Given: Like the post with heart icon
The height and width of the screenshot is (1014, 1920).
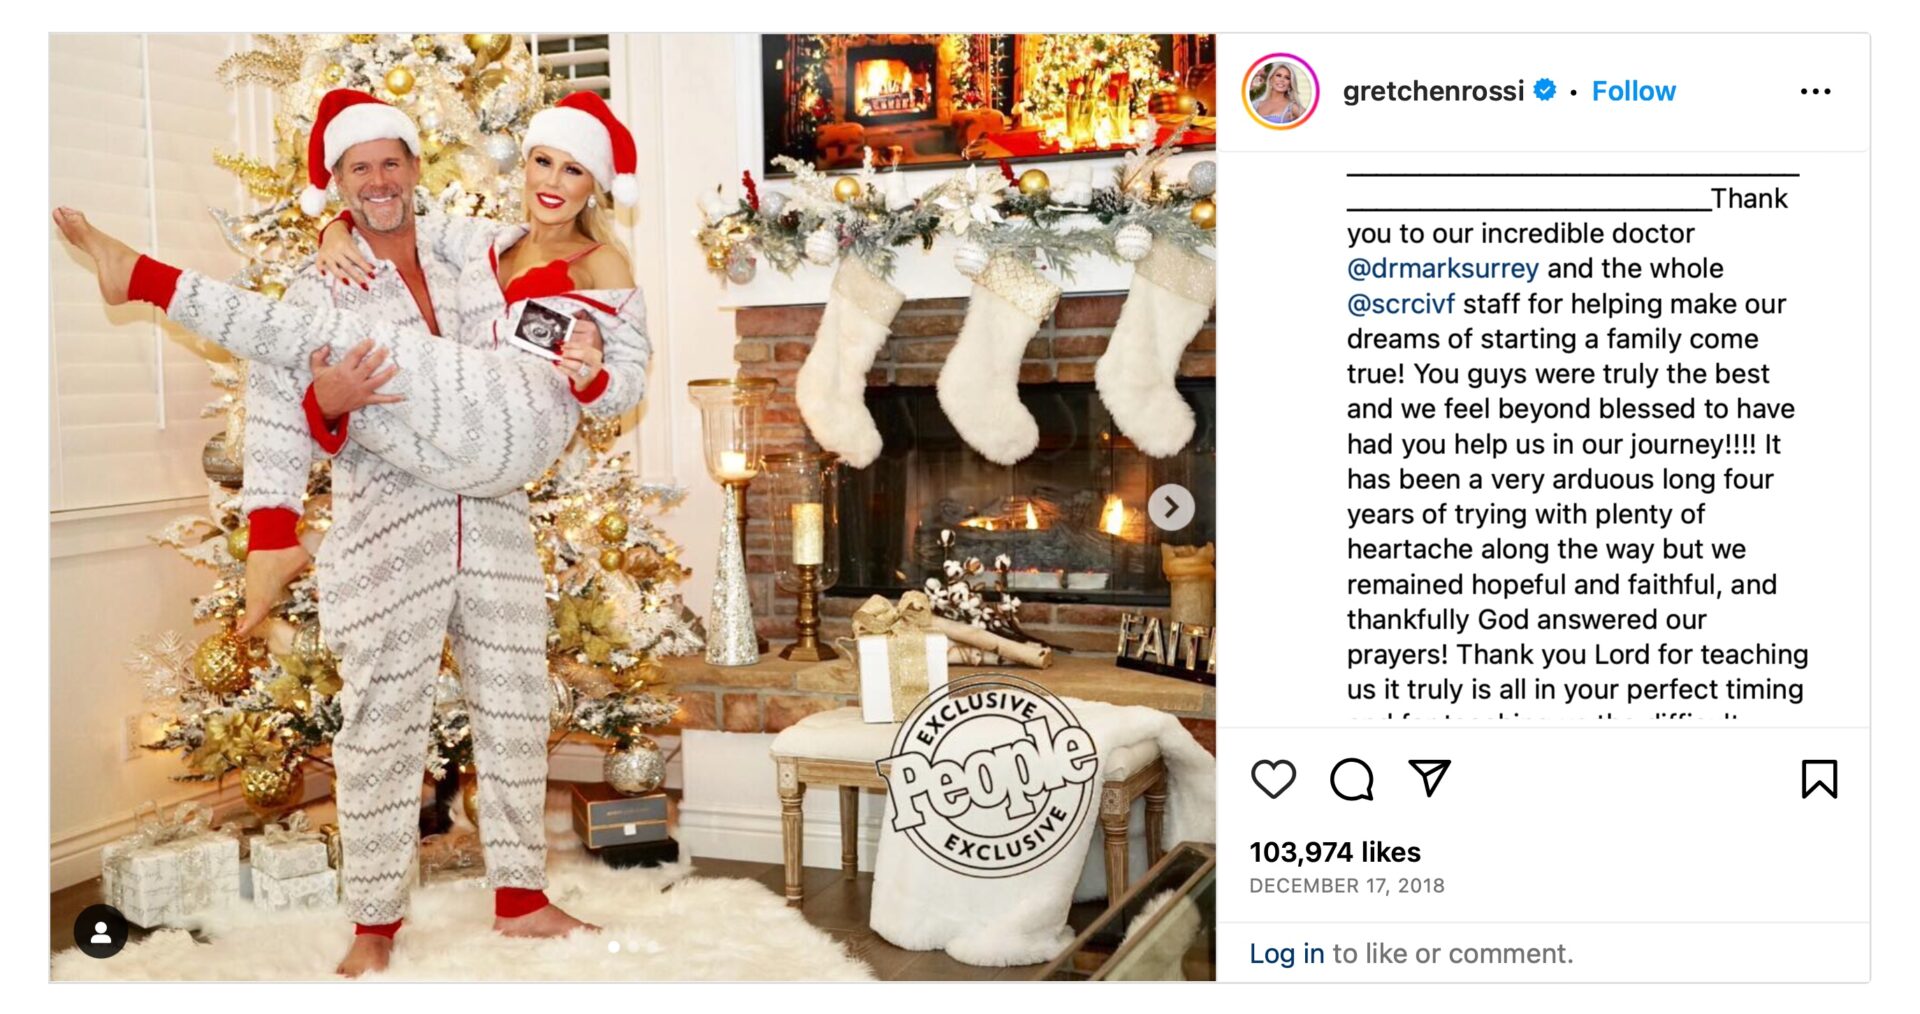Looking at the screenshot, I should [x=1273, y=779].
